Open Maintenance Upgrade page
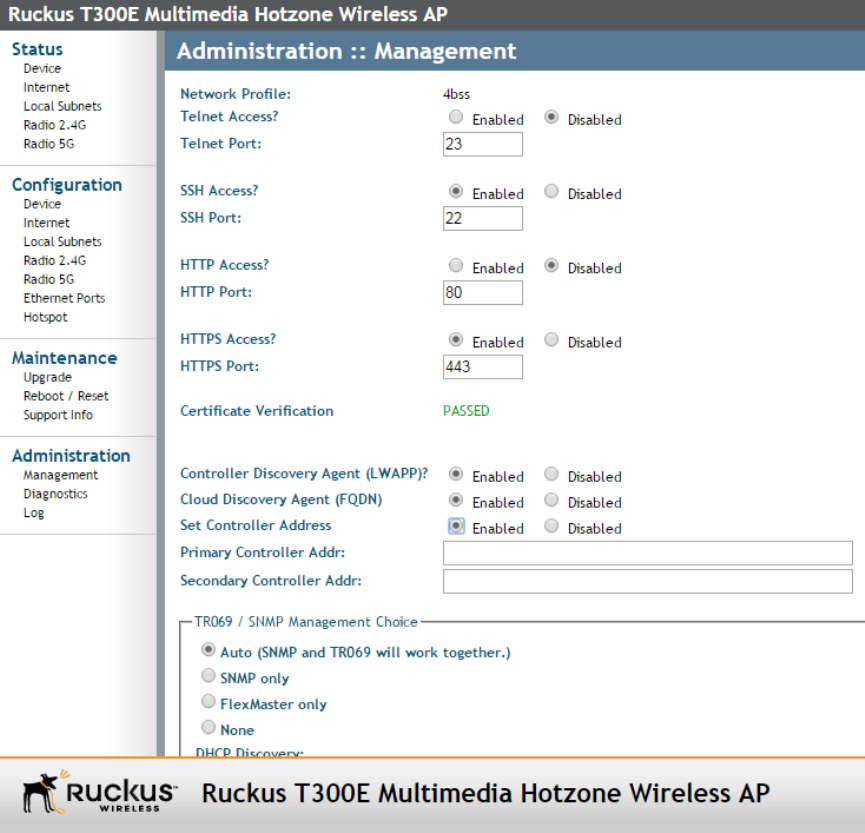 (47, 377)
